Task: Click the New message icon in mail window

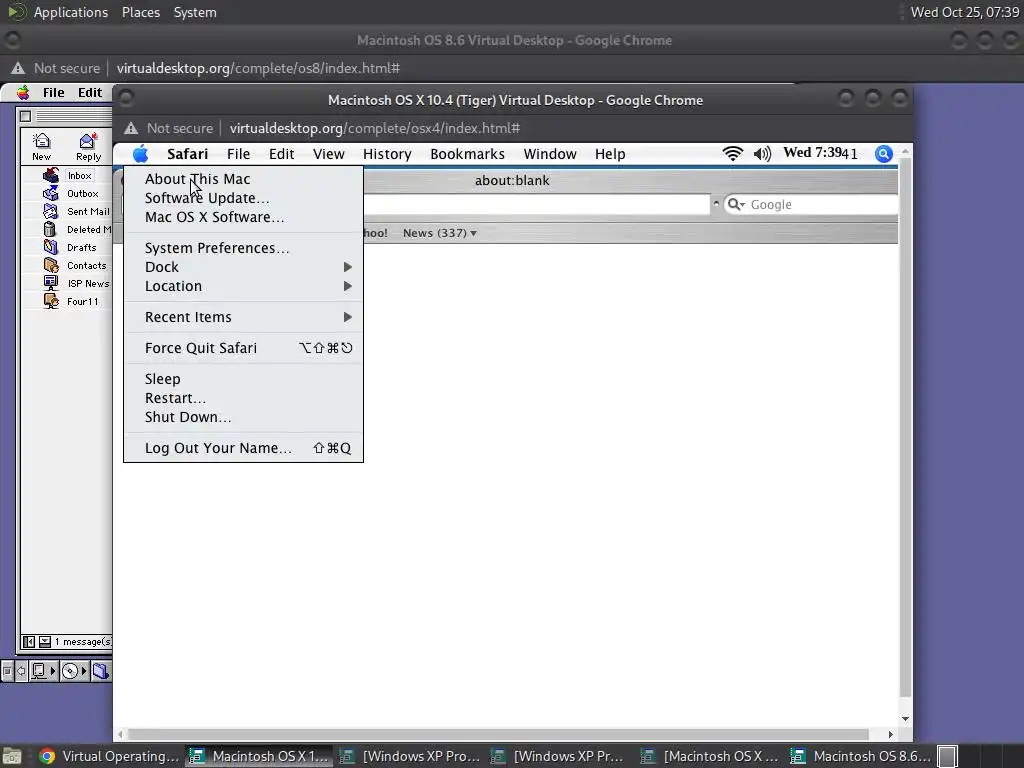Action: (41, 141)
